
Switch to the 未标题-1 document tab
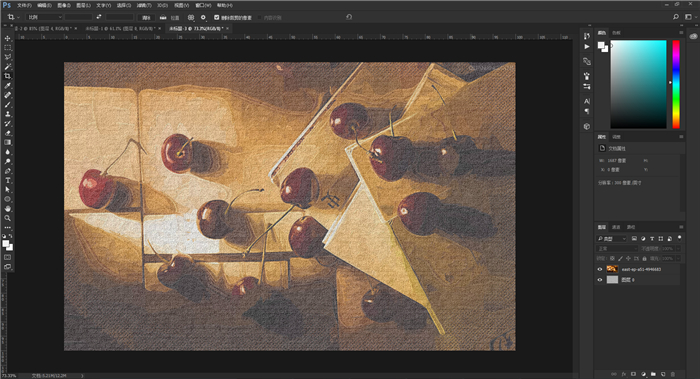coord(121,28)
